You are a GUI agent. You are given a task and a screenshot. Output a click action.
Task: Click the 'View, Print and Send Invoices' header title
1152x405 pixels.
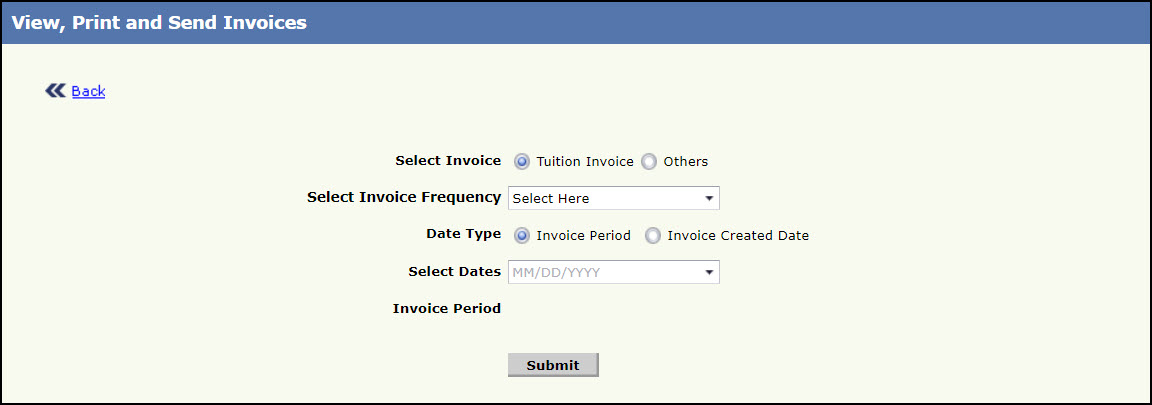159,22
